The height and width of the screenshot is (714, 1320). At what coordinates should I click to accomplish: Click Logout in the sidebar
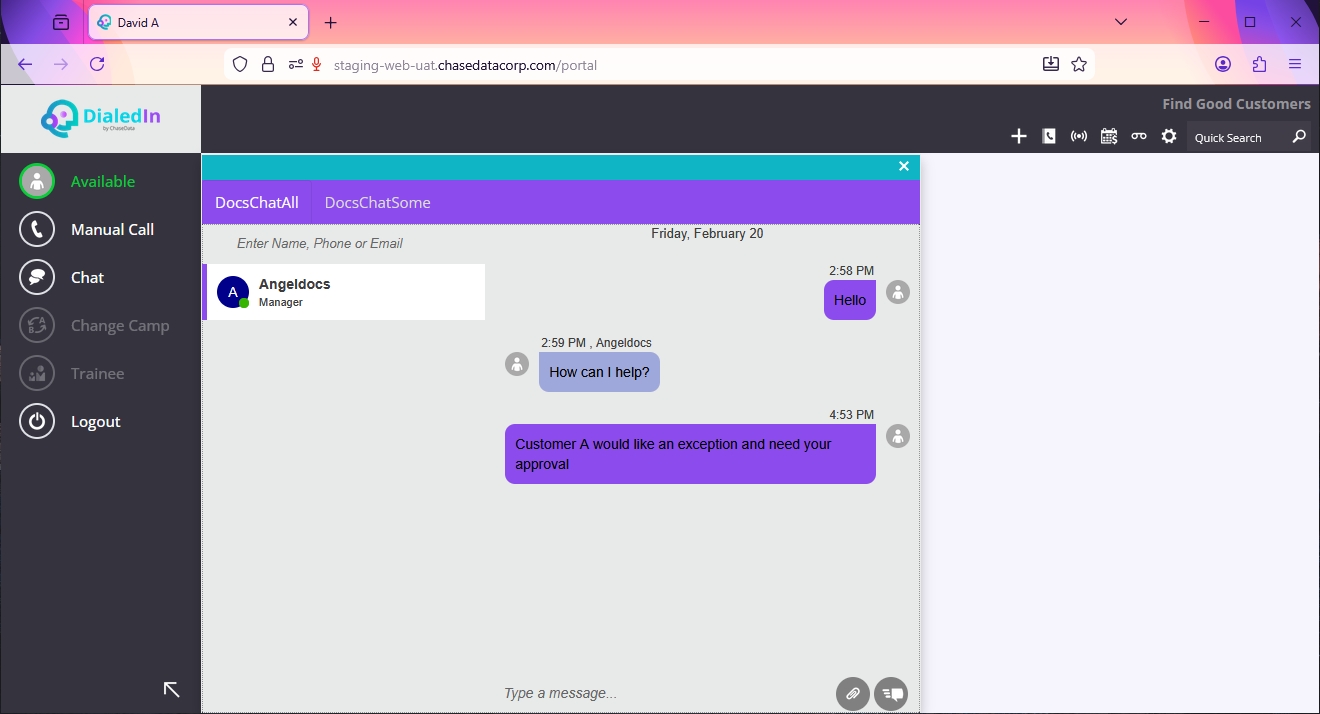tap(95, 422)
